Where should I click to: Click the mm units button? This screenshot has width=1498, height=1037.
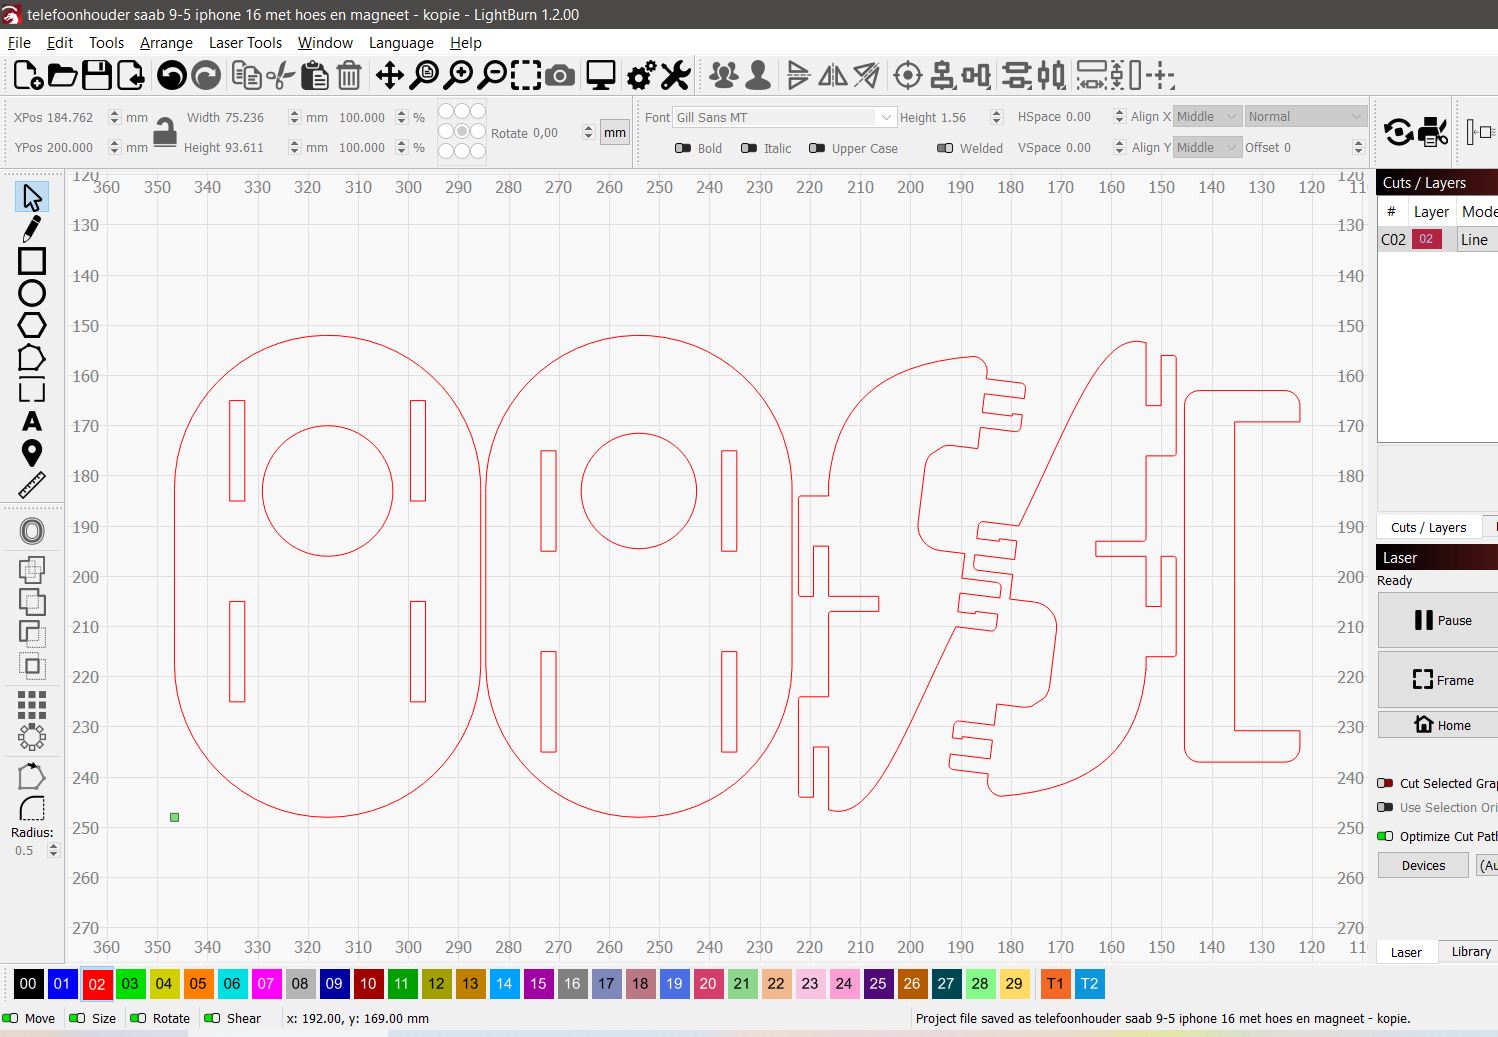tap(615, 132)
